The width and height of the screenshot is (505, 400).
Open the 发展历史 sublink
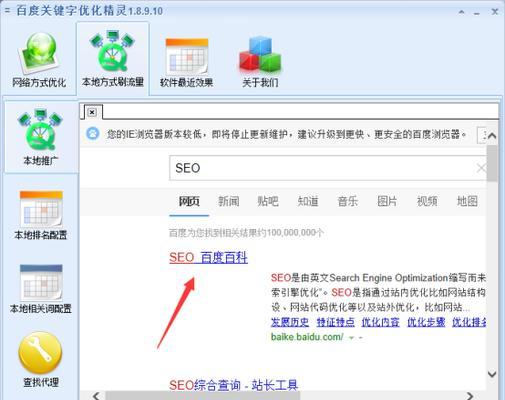[290, 322]
